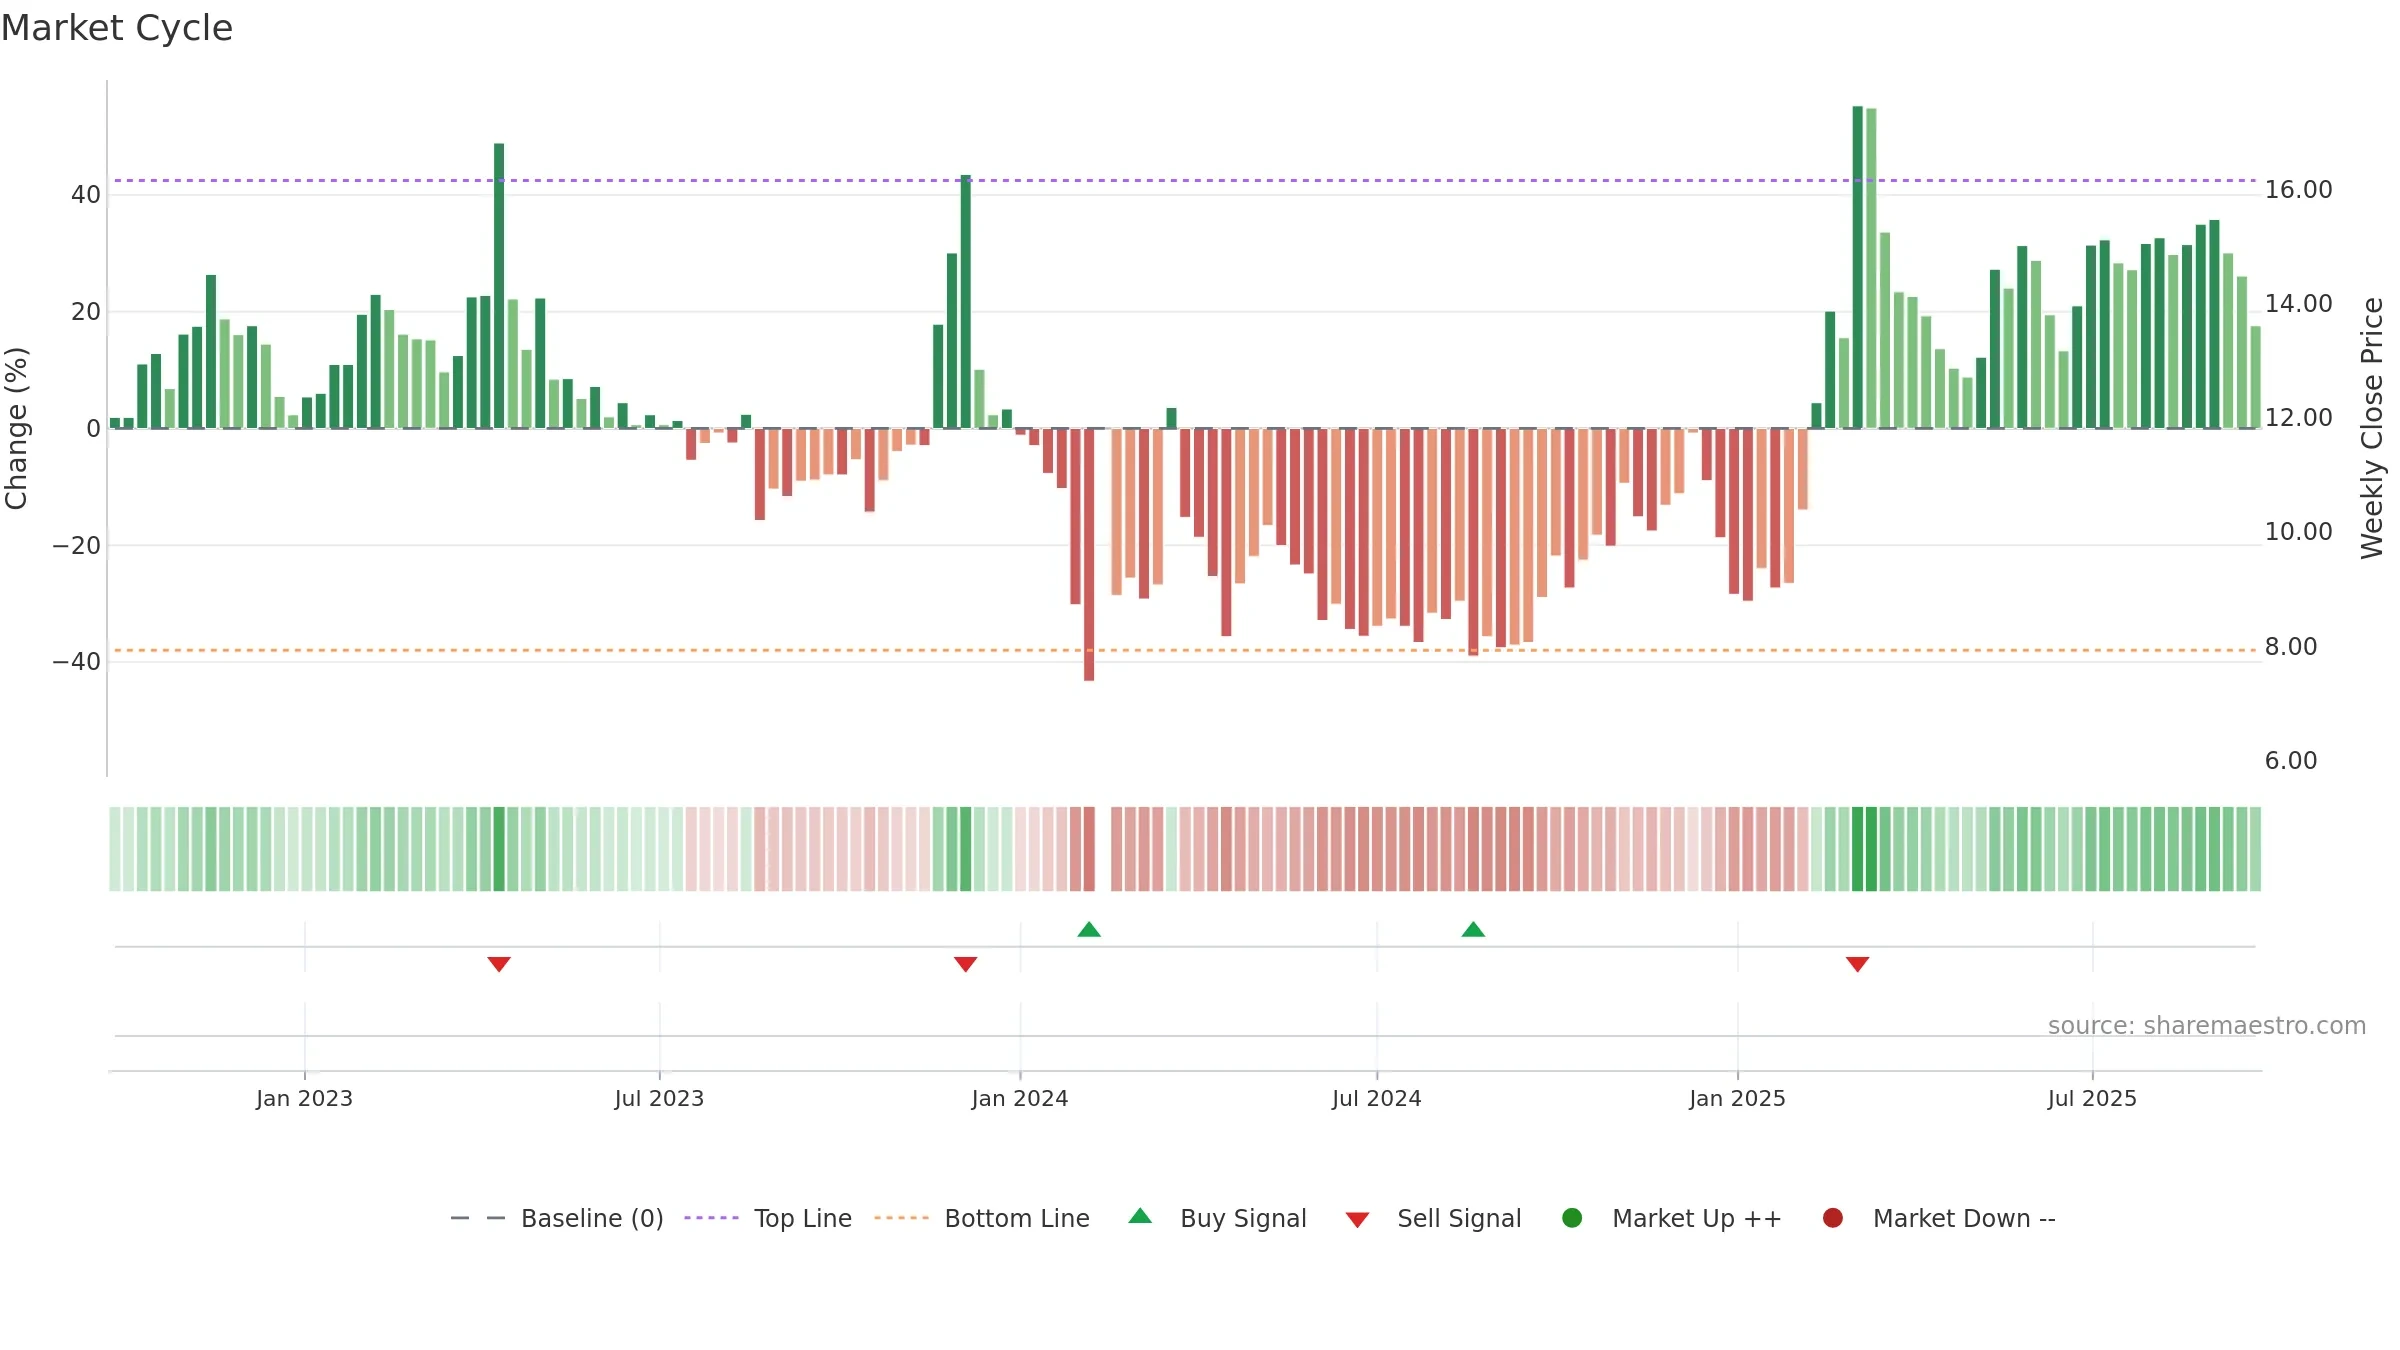Click the deepest red bar after Jan 2024
The width and height of the screenshot is (2400, 1350).
1089,555
